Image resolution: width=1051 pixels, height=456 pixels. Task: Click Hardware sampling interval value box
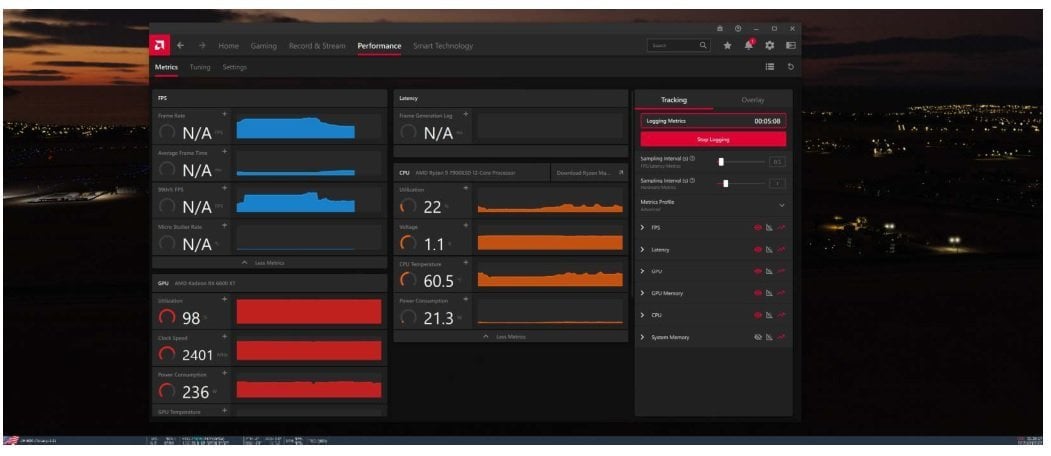point(778,184)
